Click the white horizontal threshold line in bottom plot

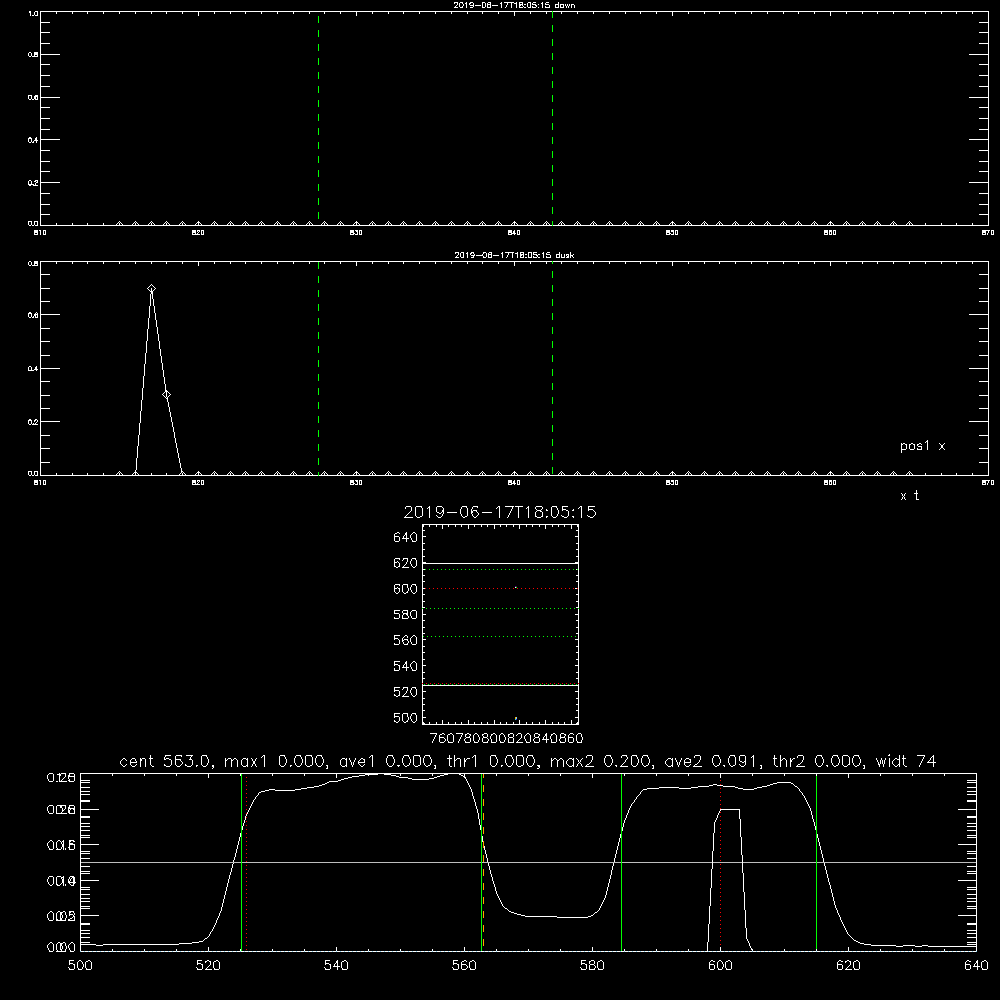527,862
